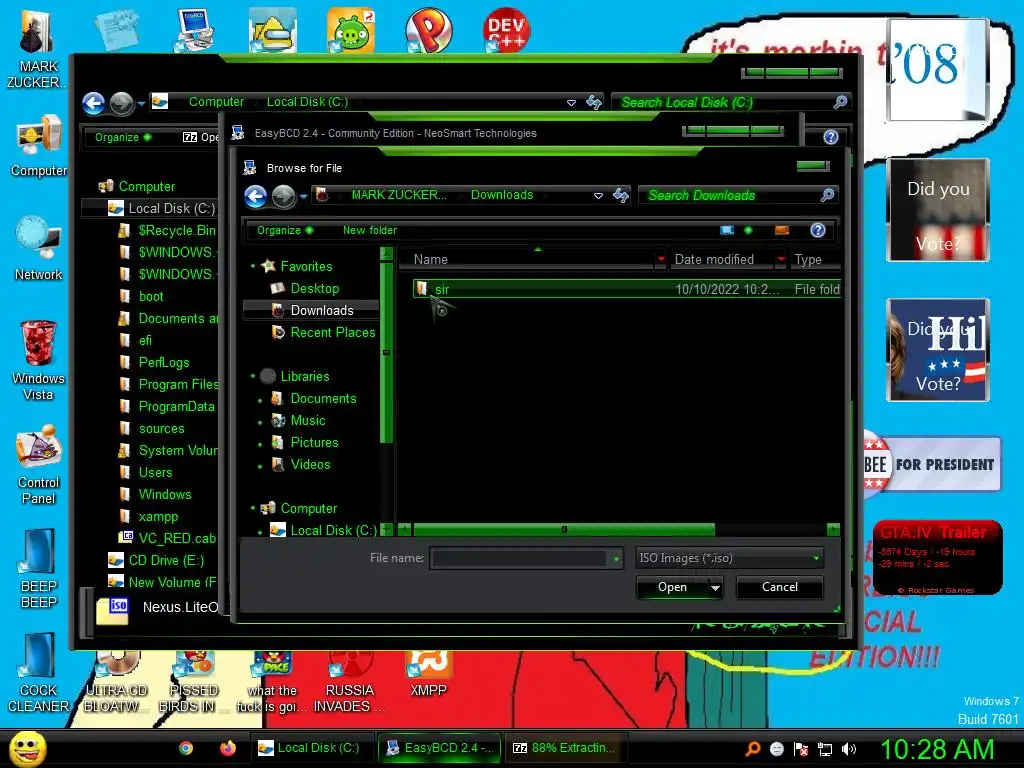
Task: Switch to Local Disk (C:) taskbar button
Action: (311, 748)
